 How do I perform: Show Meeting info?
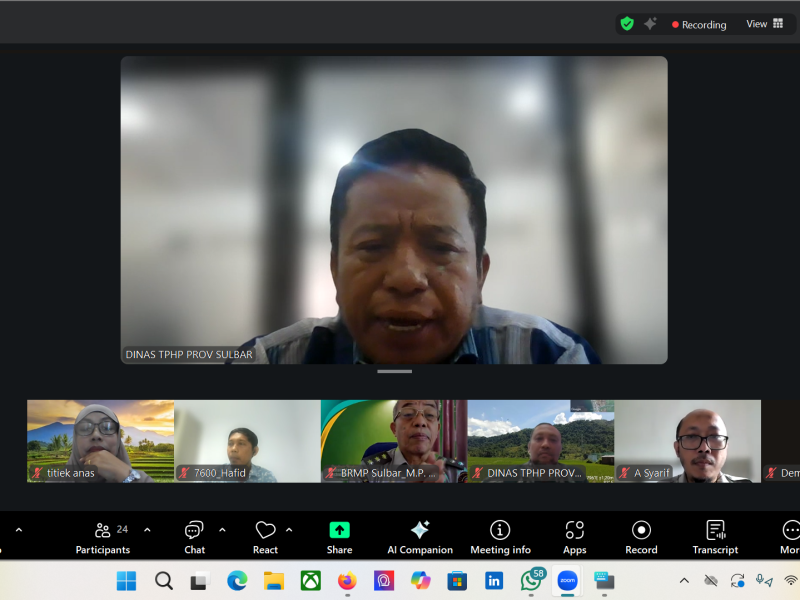(x=500, y=536)
